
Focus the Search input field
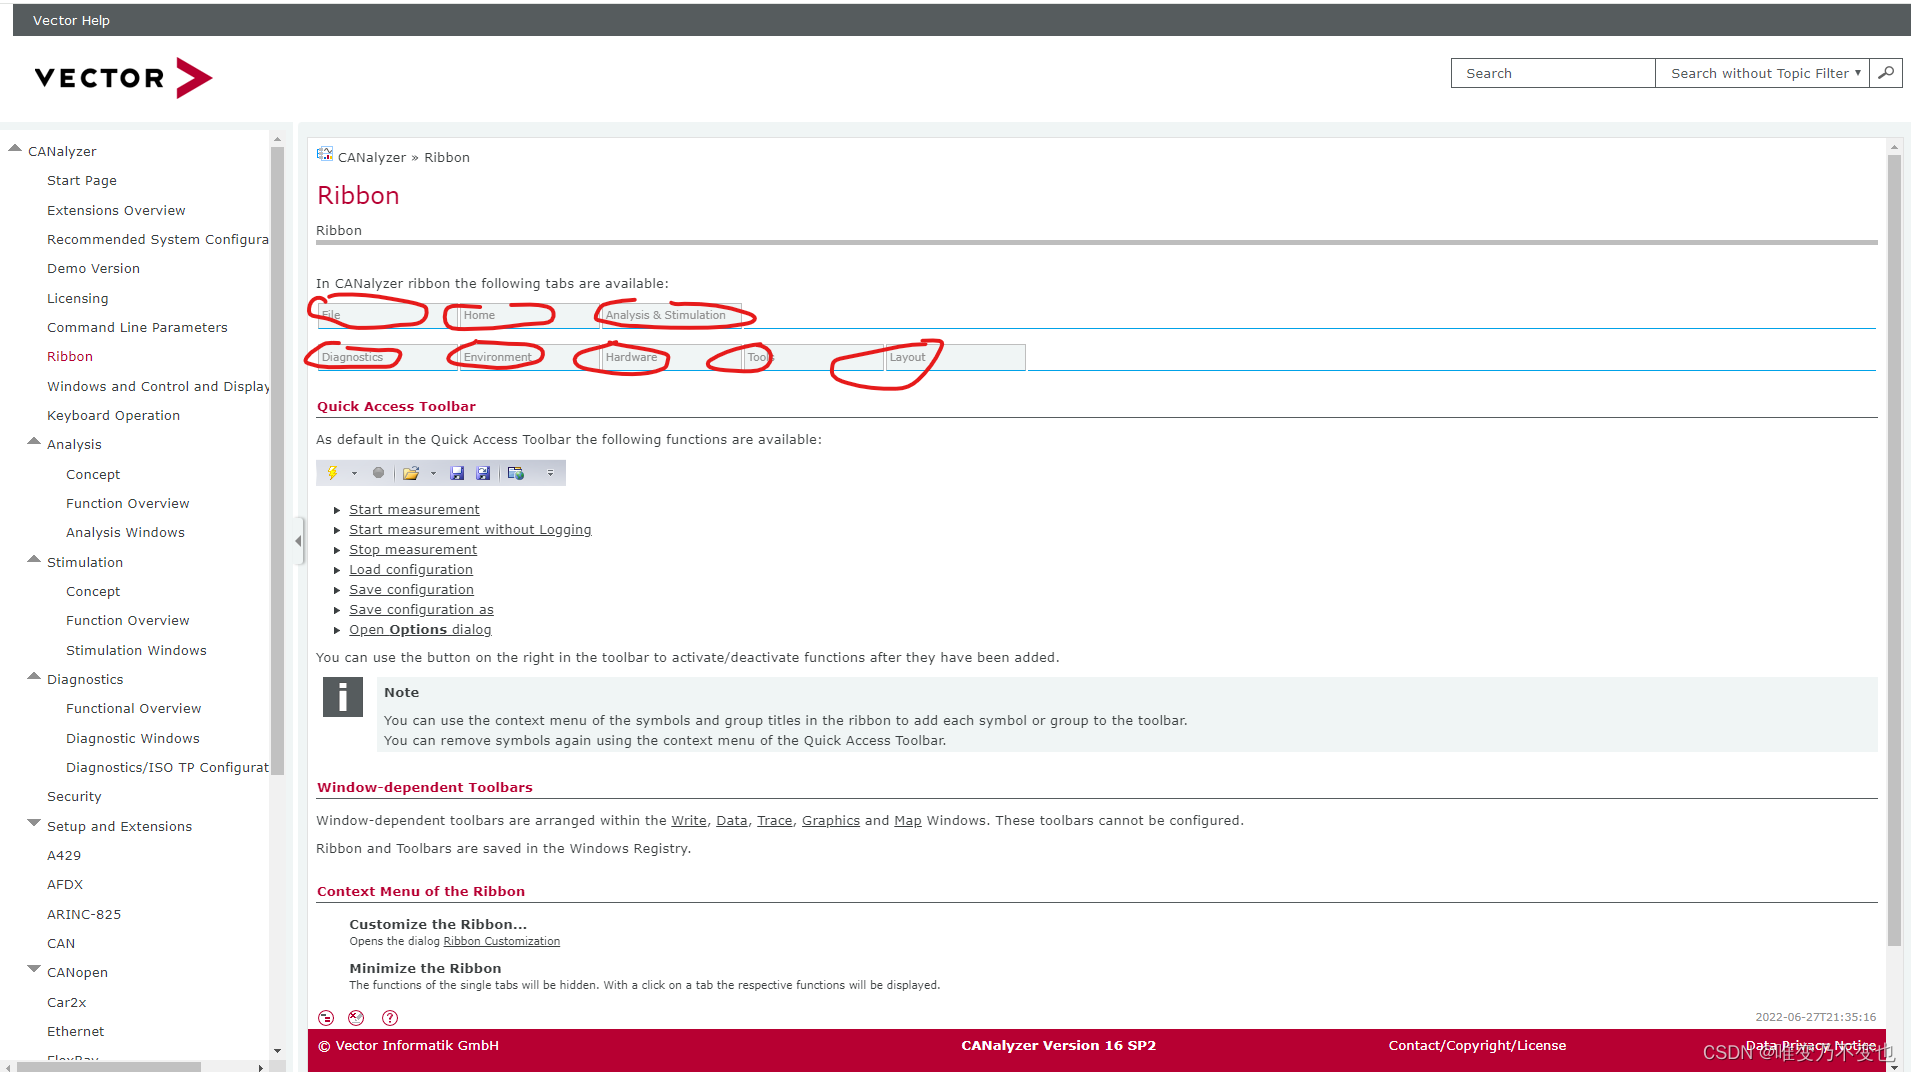point(1553,73)
